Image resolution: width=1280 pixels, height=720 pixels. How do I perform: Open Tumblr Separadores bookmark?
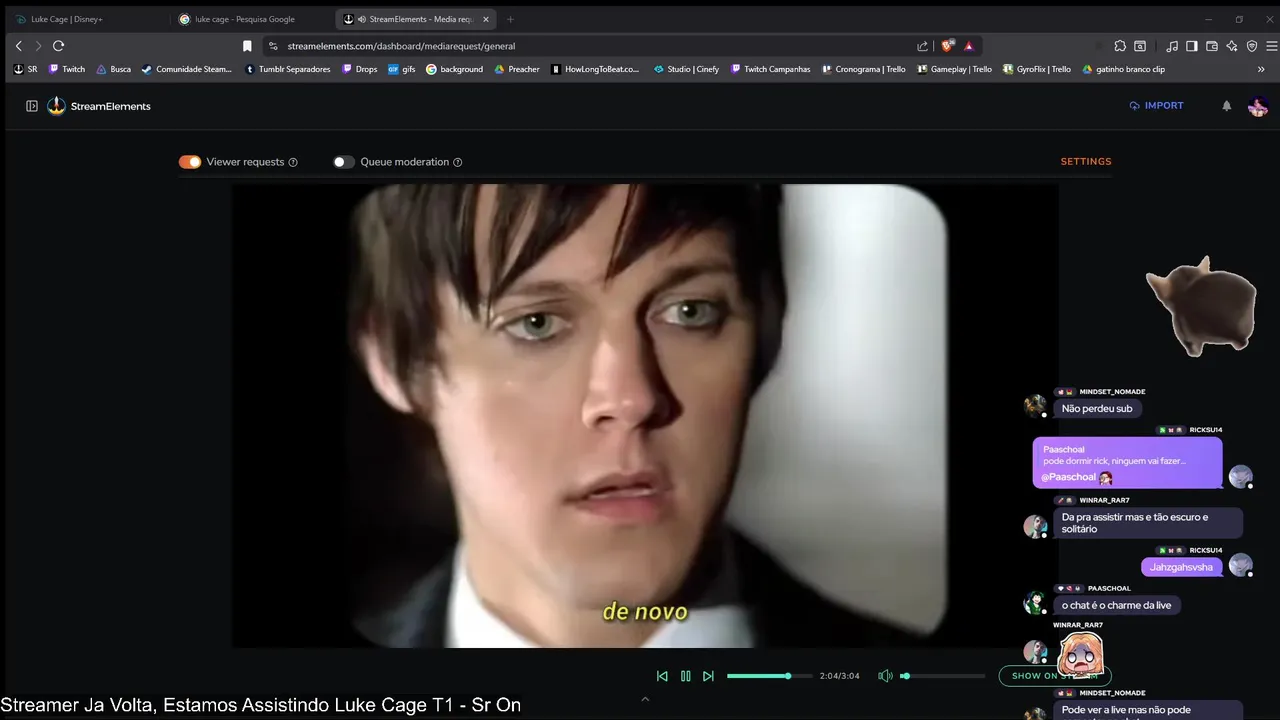(x=288, y=69)
